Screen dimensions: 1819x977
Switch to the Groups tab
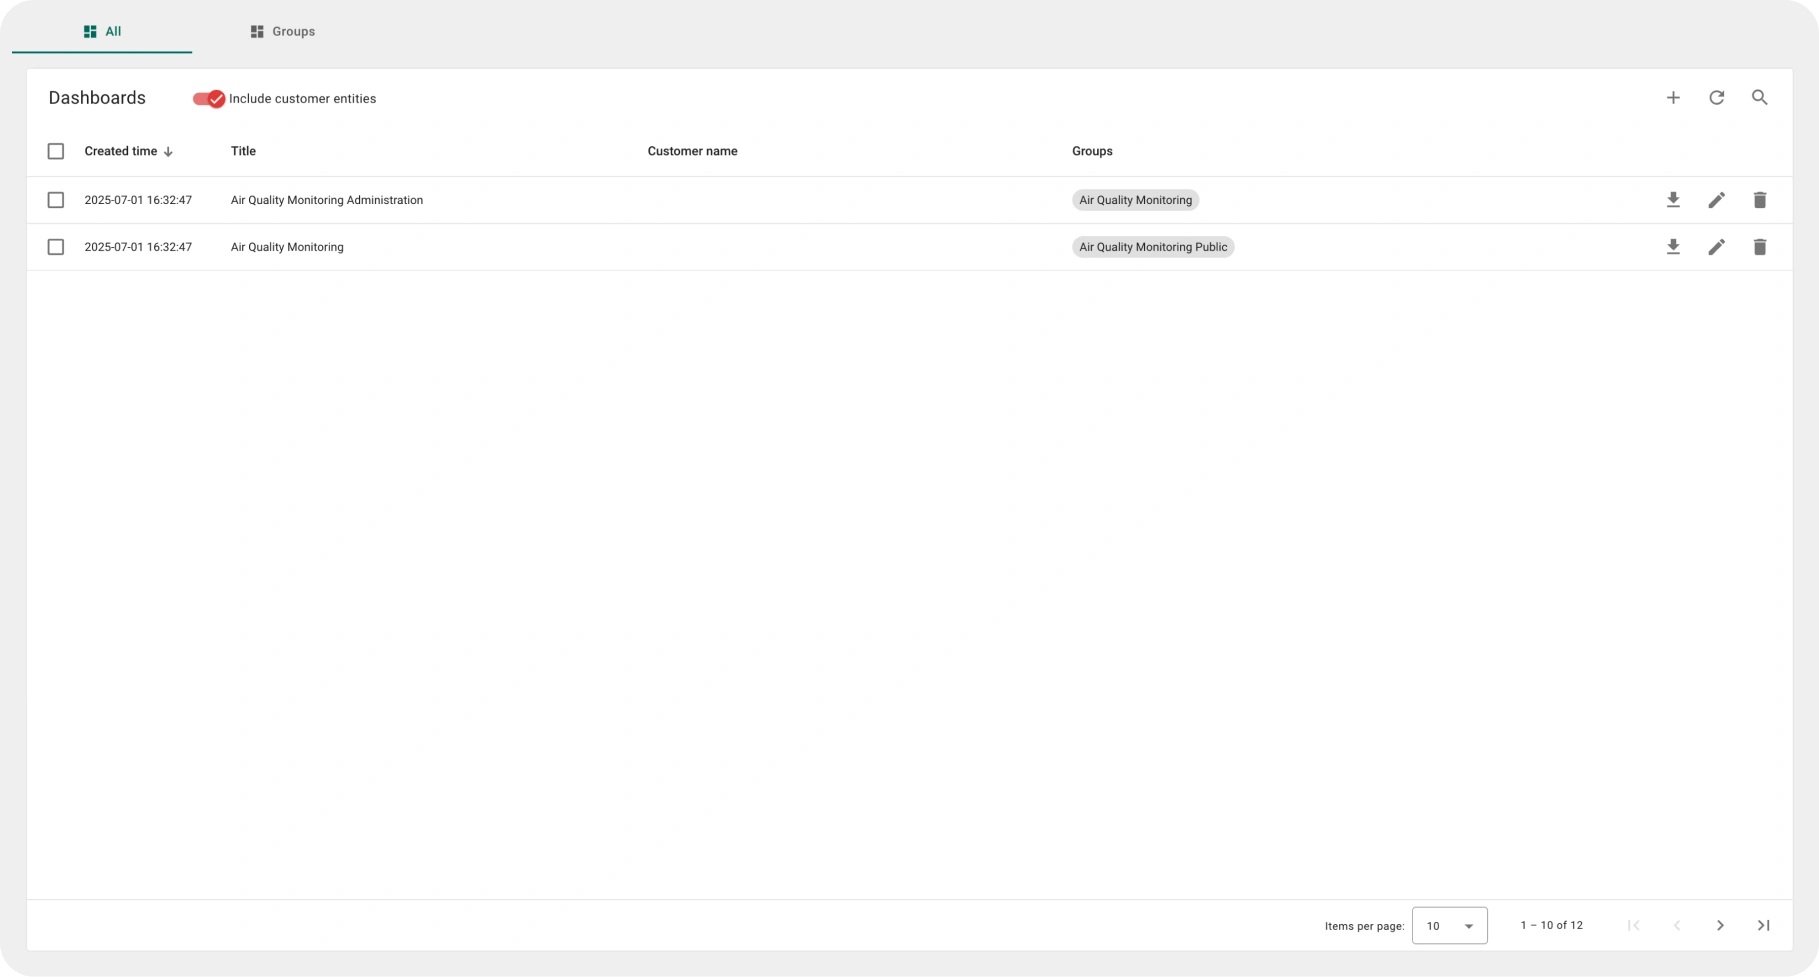282,32
